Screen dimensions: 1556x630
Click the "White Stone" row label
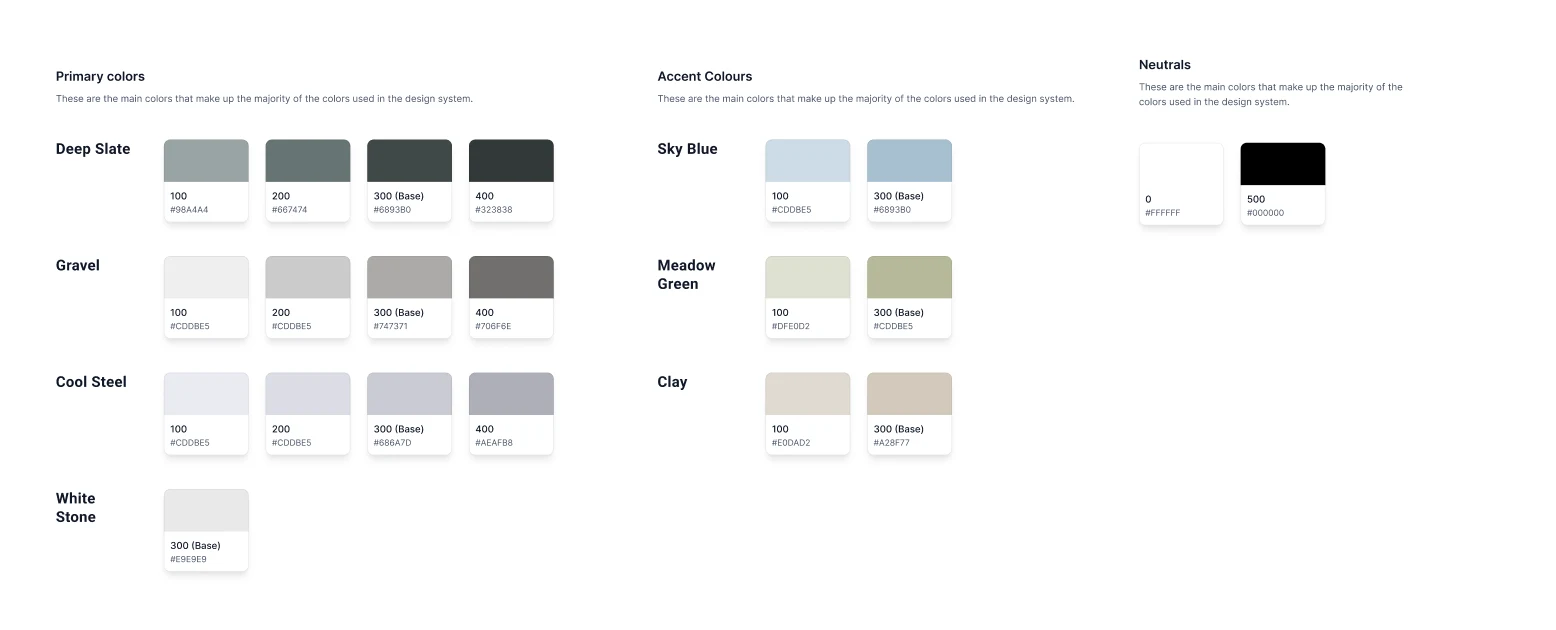coord(76,507)
